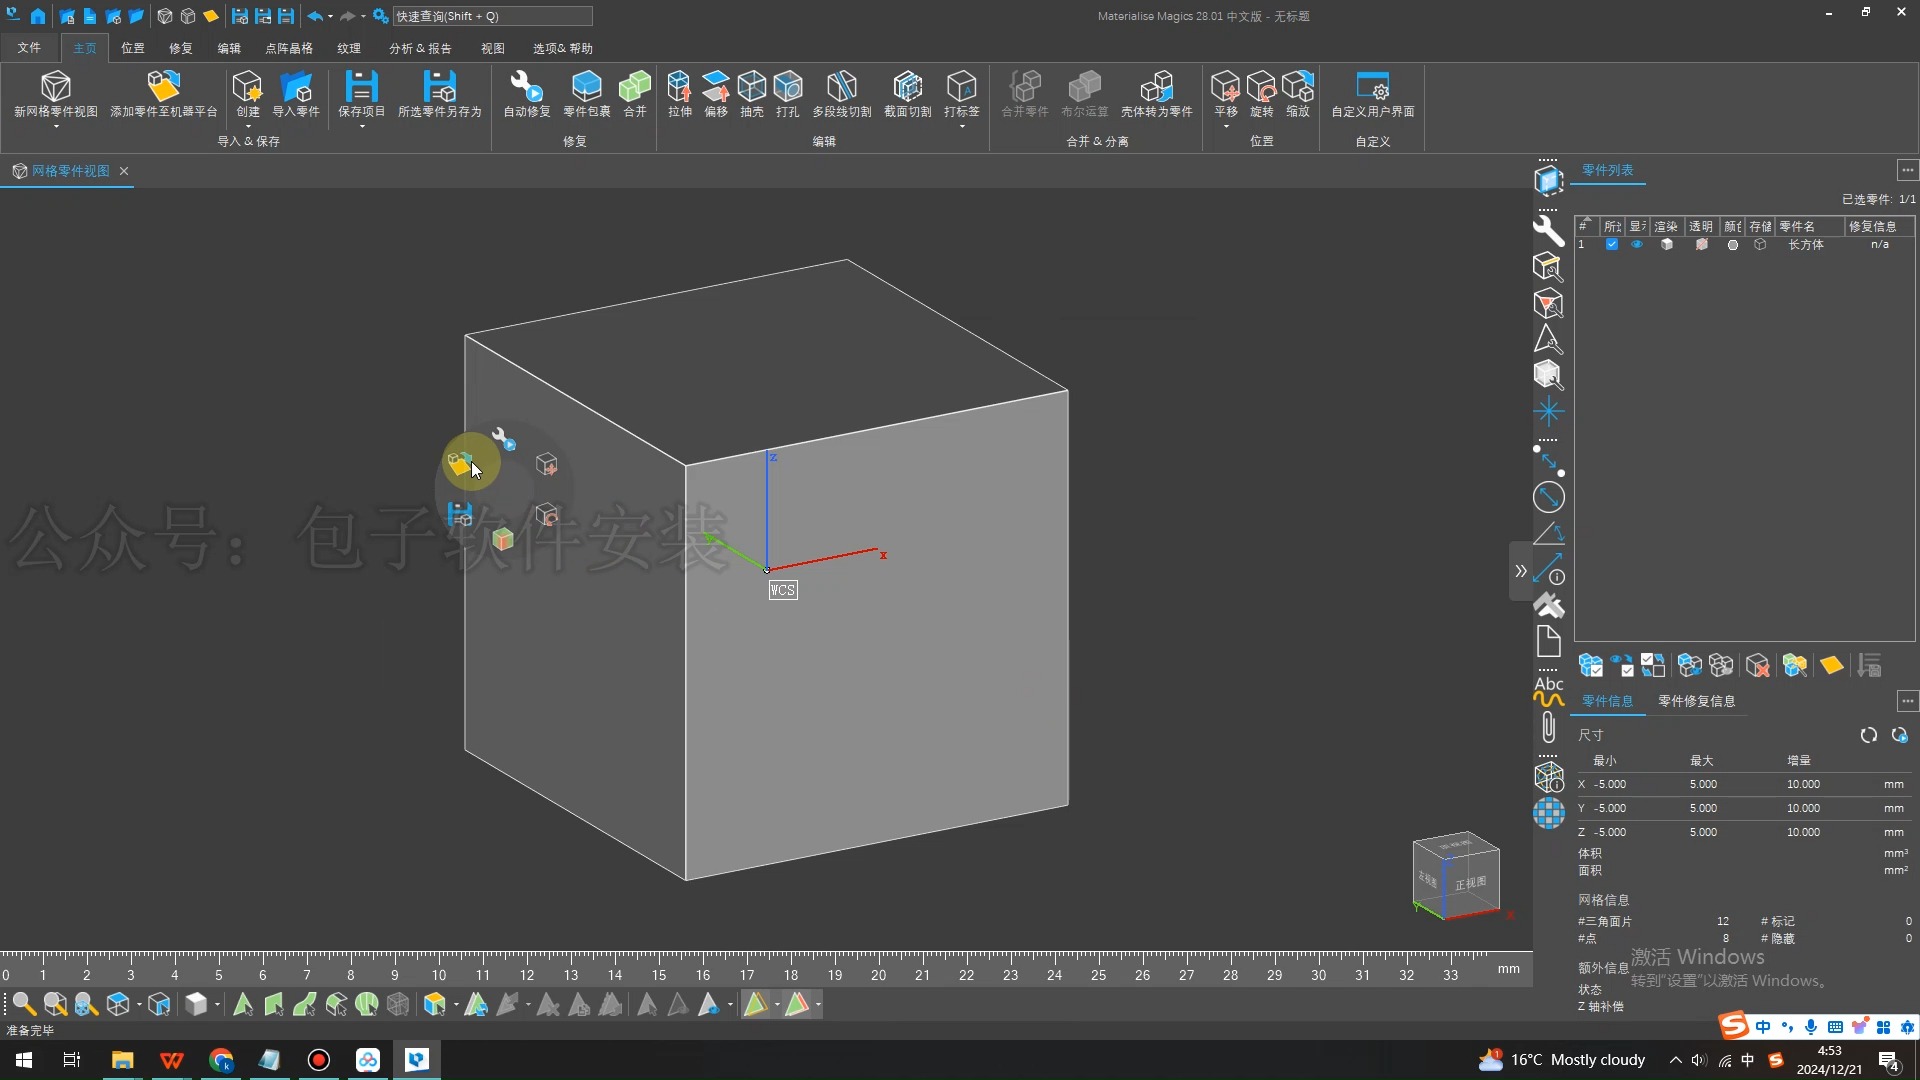Open the 修复 ribbon tab

click(x=180, y=48)
